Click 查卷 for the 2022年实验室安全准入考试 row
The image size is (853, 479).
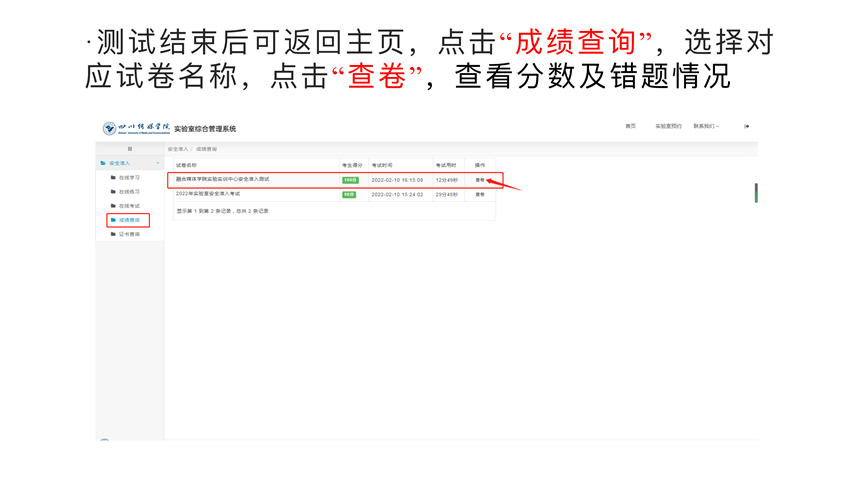480,194
